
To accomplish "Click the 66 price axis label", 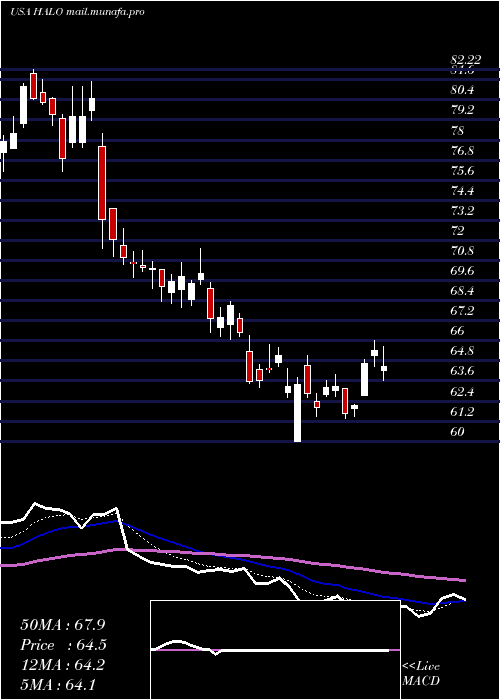I will [x=458, y=330].
